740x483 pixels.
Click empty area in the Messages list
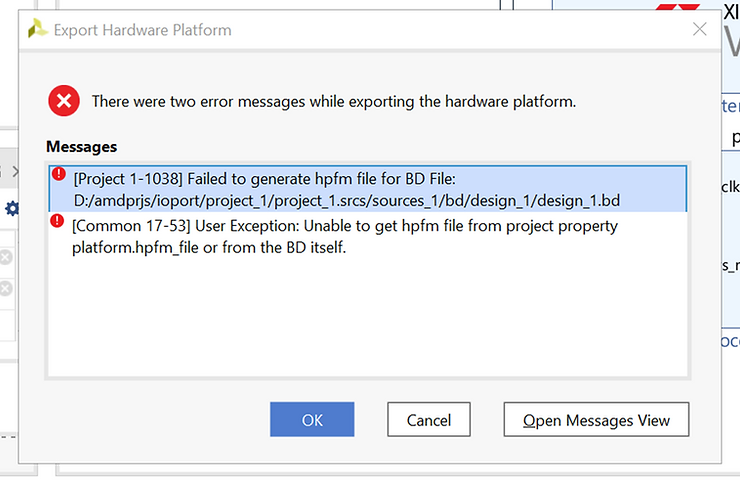pyautogui.click(x=366, y=320)
